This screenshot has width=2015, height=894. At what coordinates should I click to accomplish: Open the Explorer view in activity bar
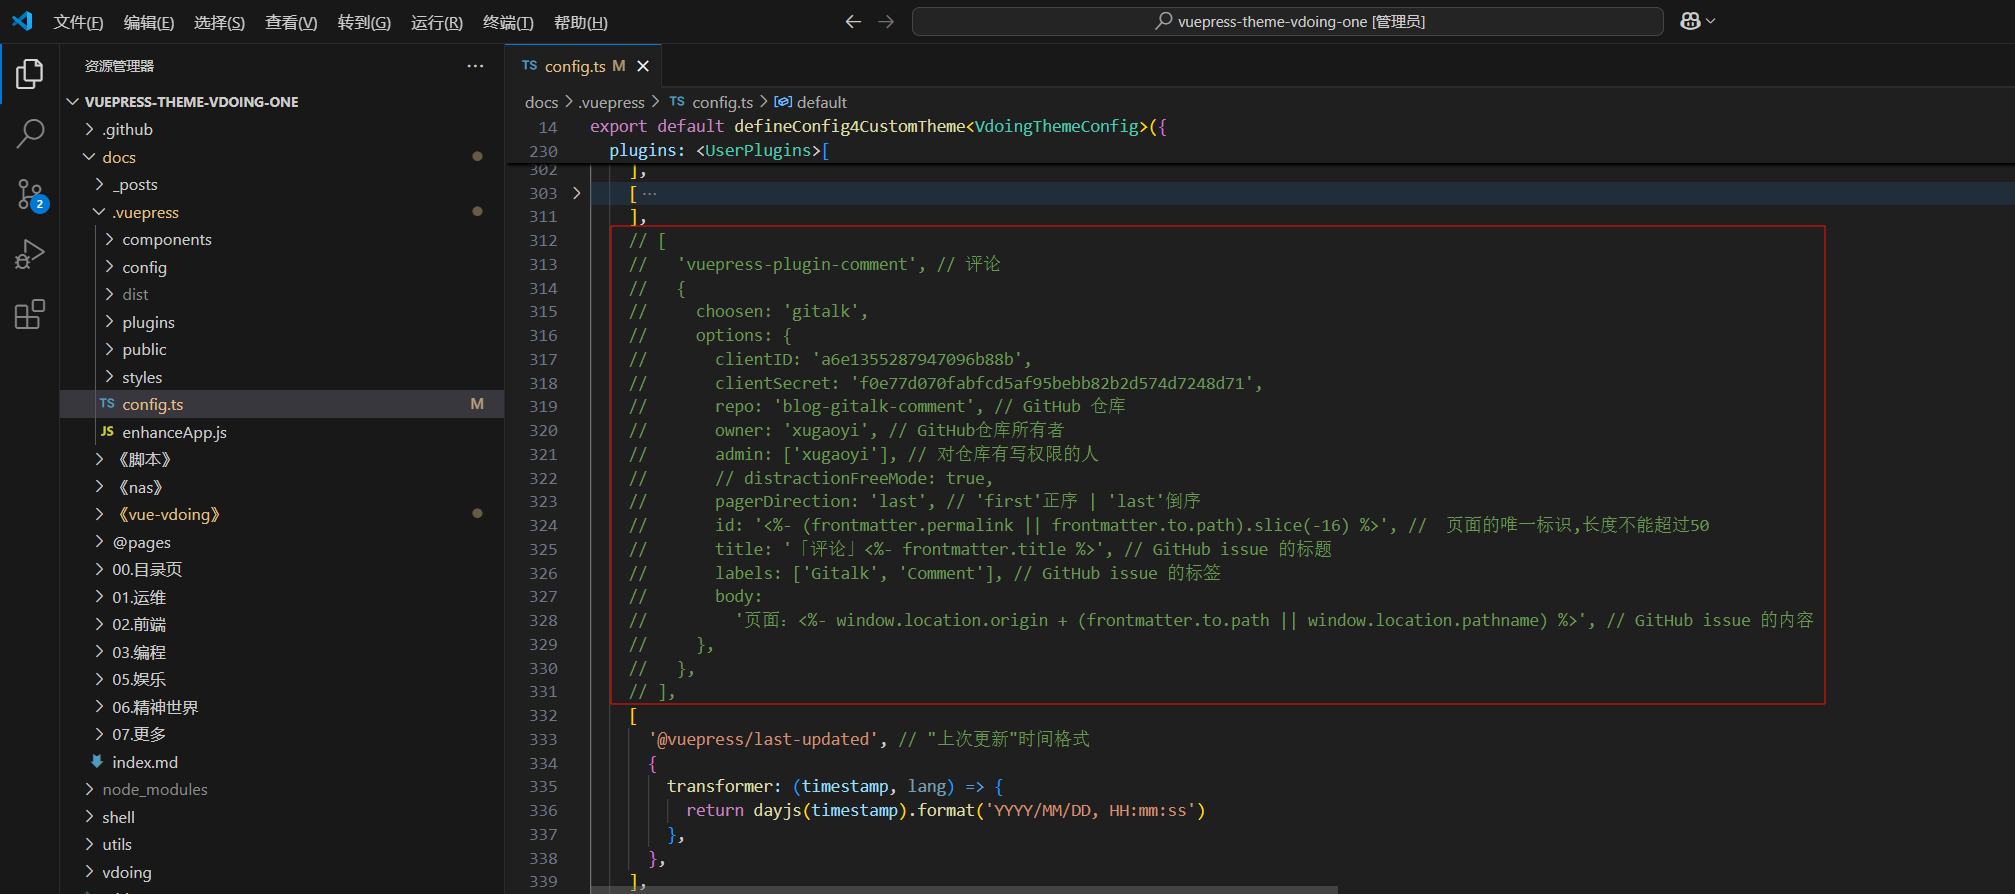click(x=30, y=73)
